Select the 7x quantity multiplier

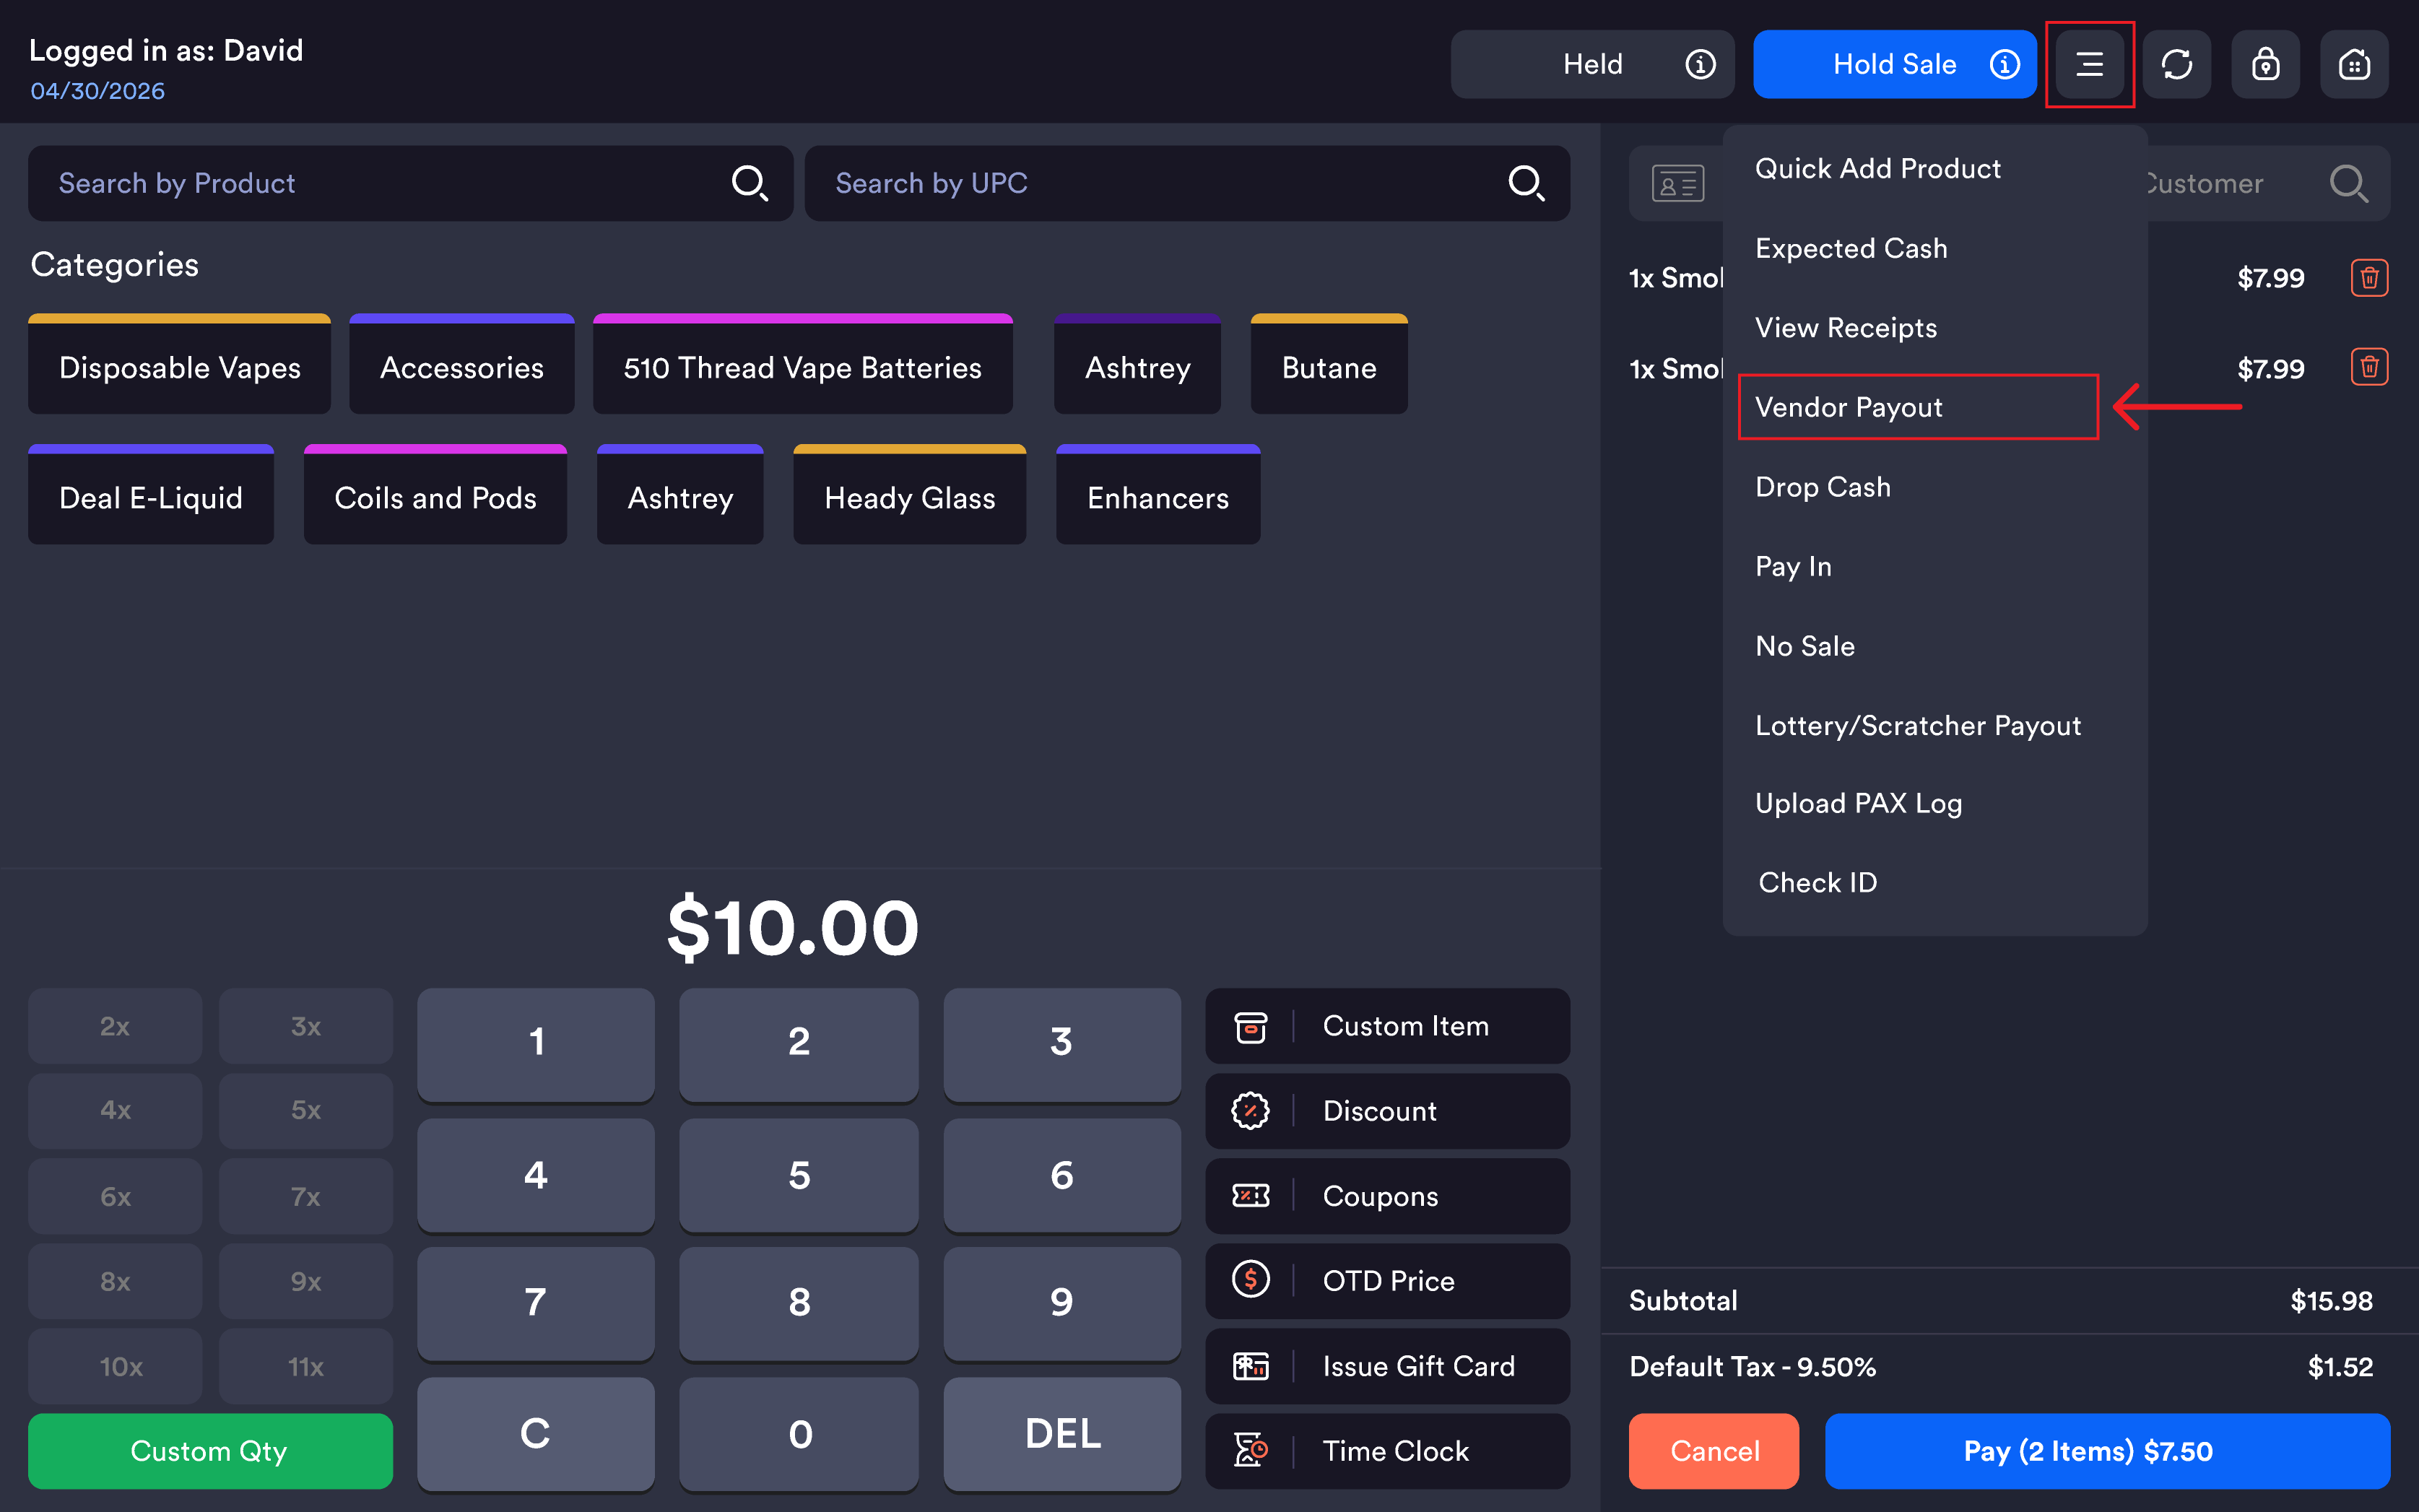click(306, 1196)
